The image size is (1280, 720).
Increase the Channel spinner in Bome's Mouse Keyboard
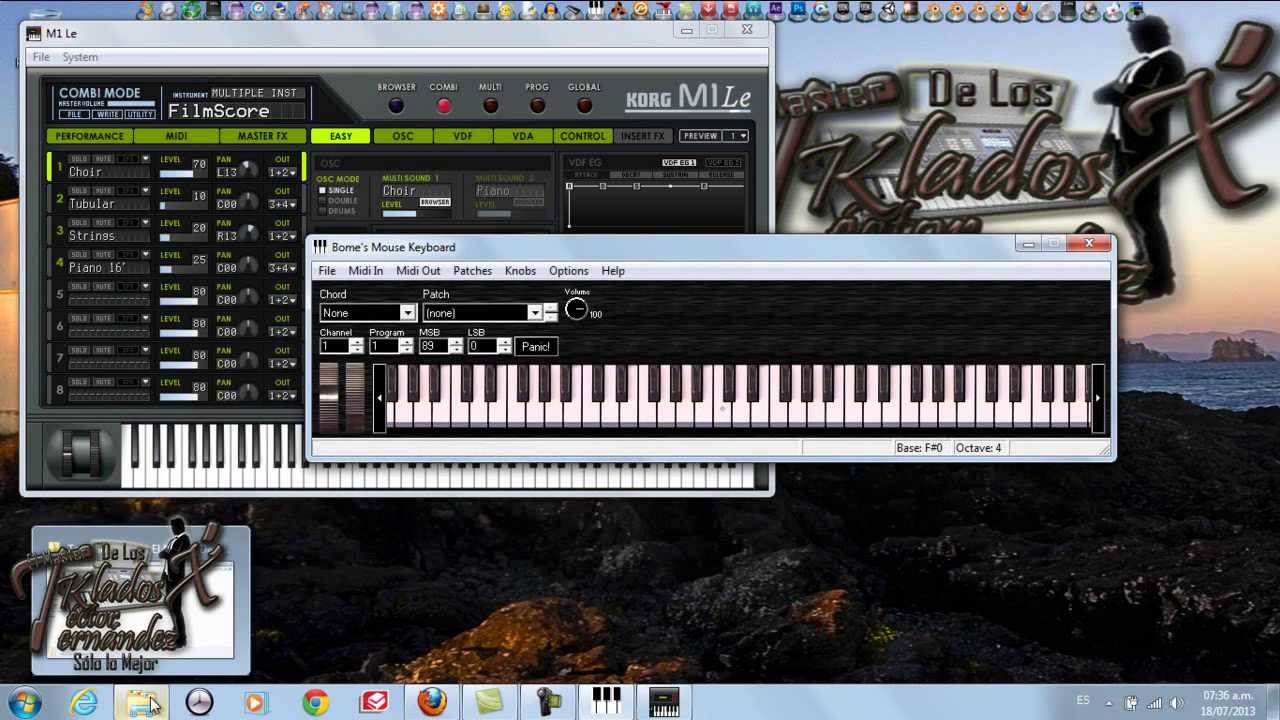(357, 342)
